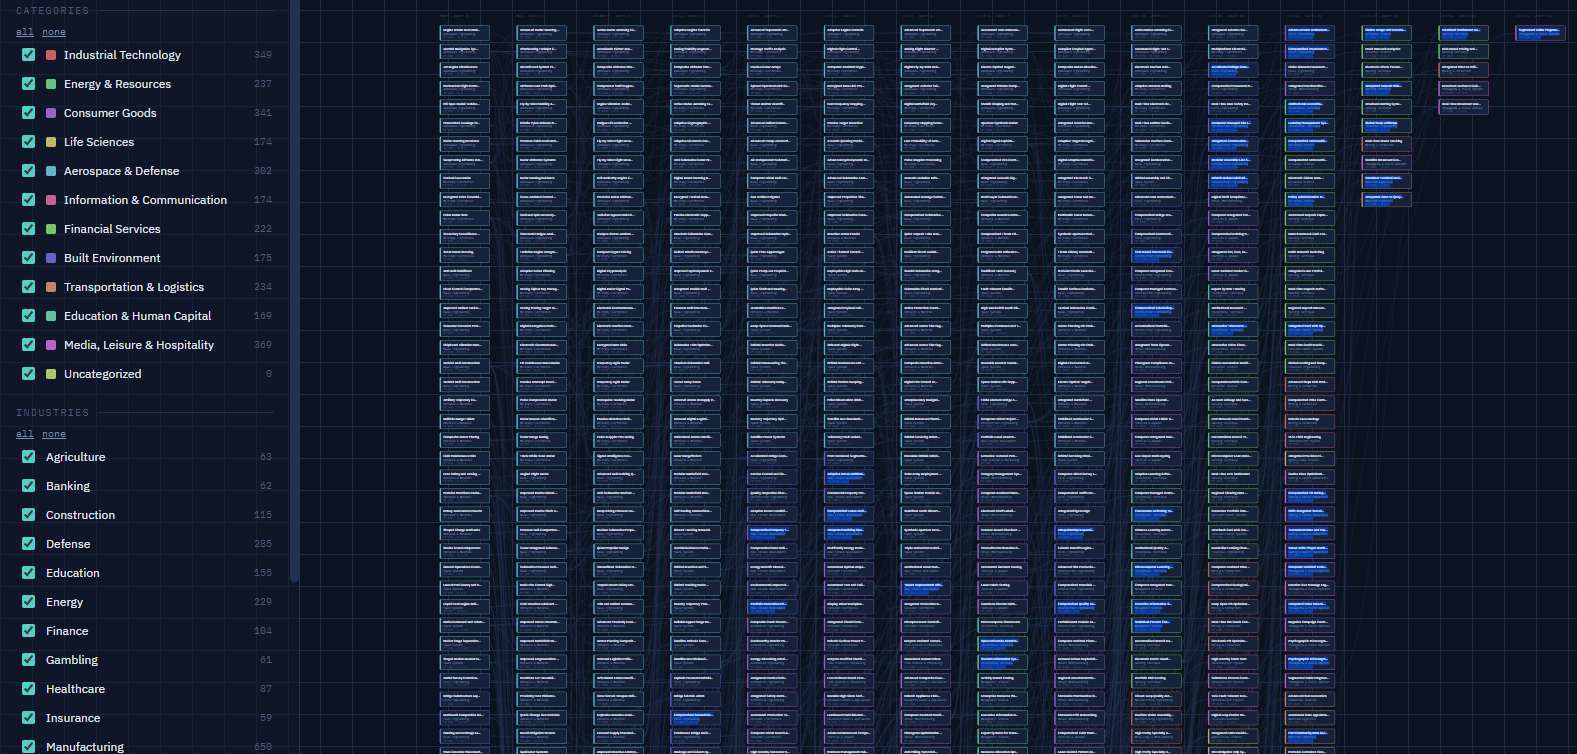
Task: Disable the Gambling industry checkbox
Action: tap(29, 660)
